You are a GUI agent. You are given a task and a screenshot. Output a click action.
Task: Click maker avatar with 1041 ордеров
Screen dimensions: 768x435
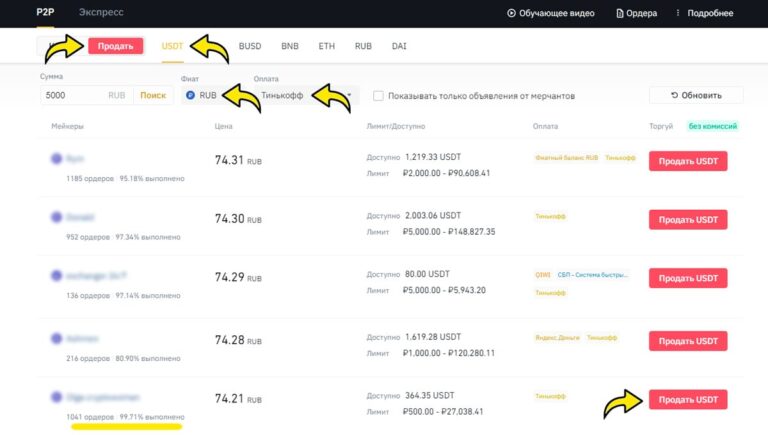[56, 397]
